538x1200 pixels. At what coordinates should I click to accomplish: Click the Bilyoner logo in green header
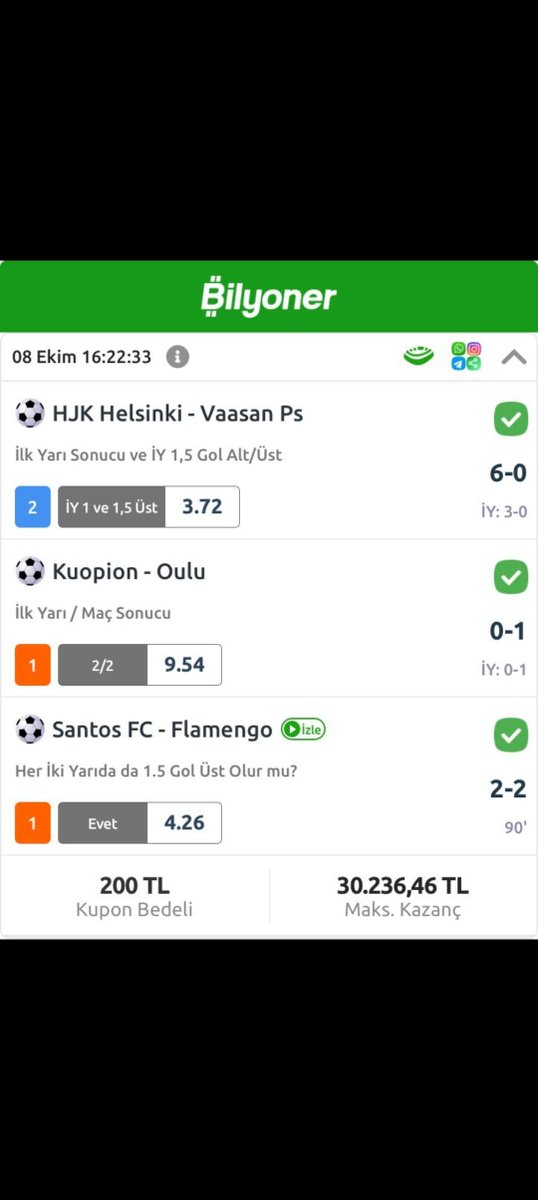click(x=268, y=297)
